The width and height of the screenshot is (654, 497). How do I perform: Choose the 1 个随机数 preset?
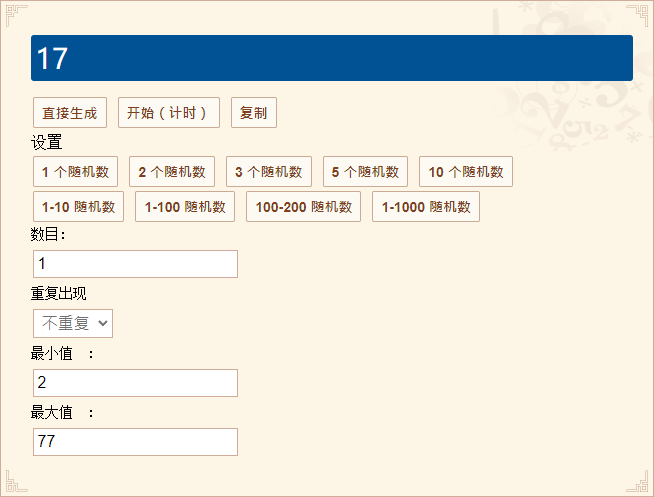pyautogui.click(x=75, y=171)
